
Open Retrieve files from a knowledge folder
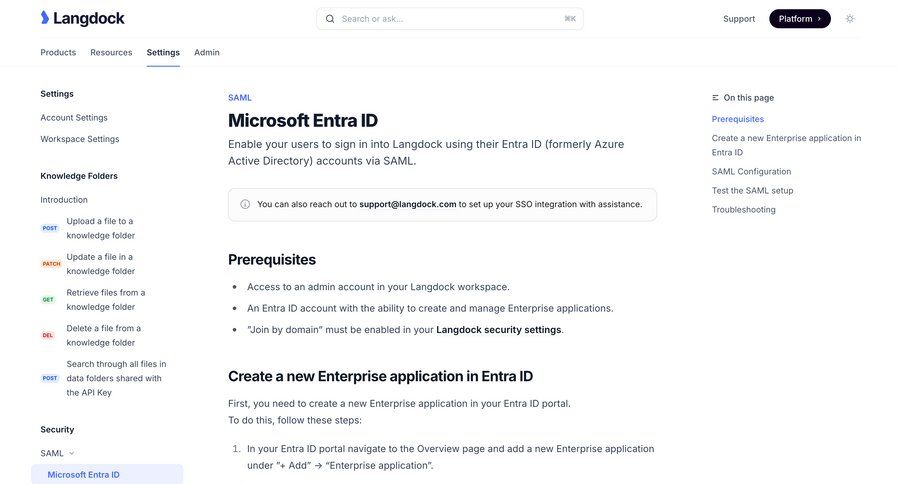pos(106,300)
